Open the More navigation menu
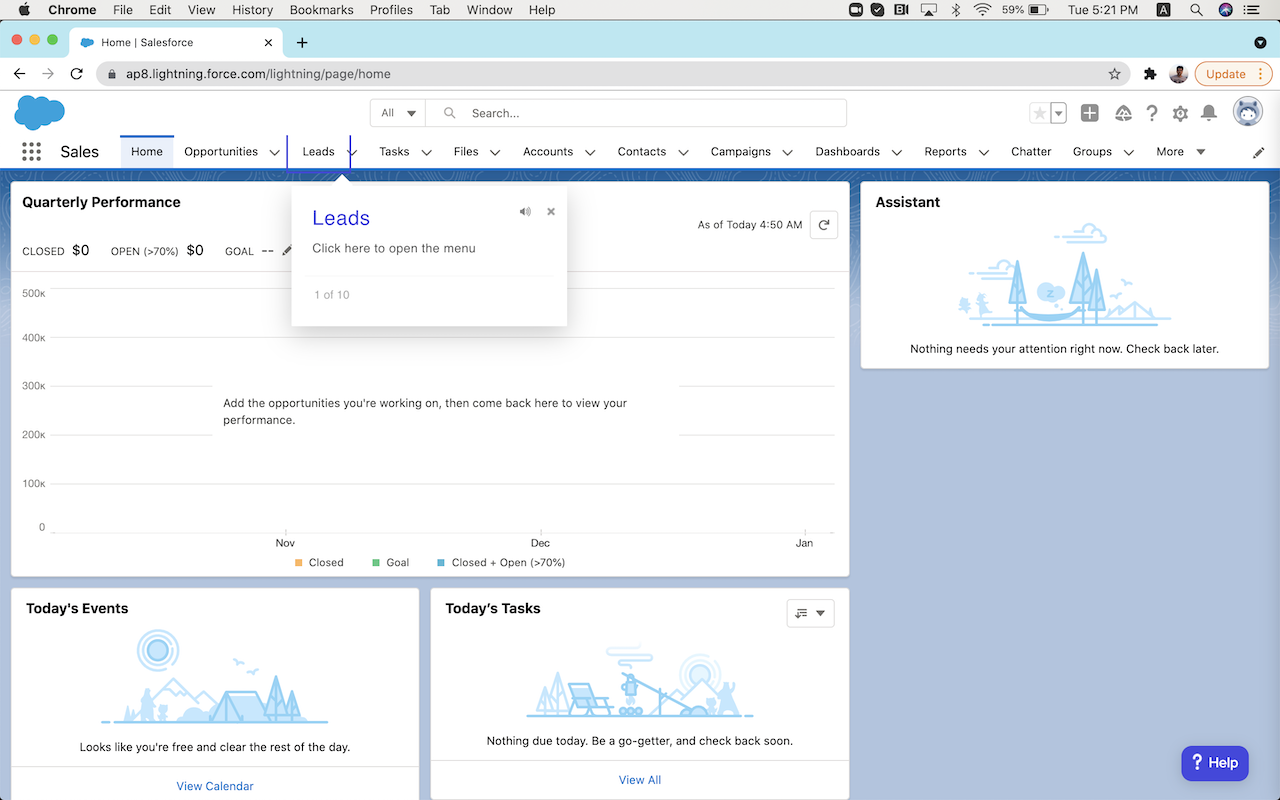This screenshot has height=800, width=1280. pyautogui.click(x=1180, y=152)
